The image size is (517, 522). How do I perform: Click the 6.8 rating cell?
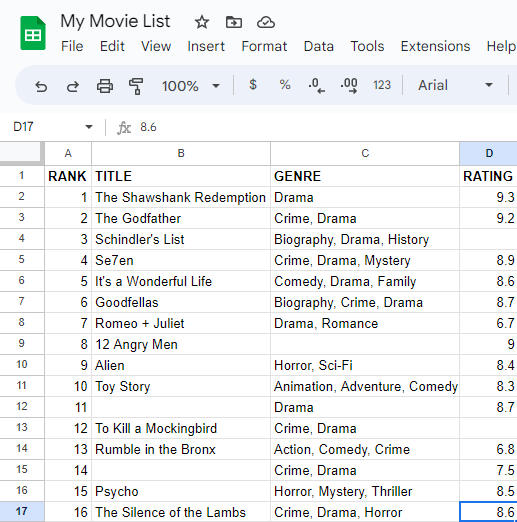pyautogui.click(x=489, y=449)
